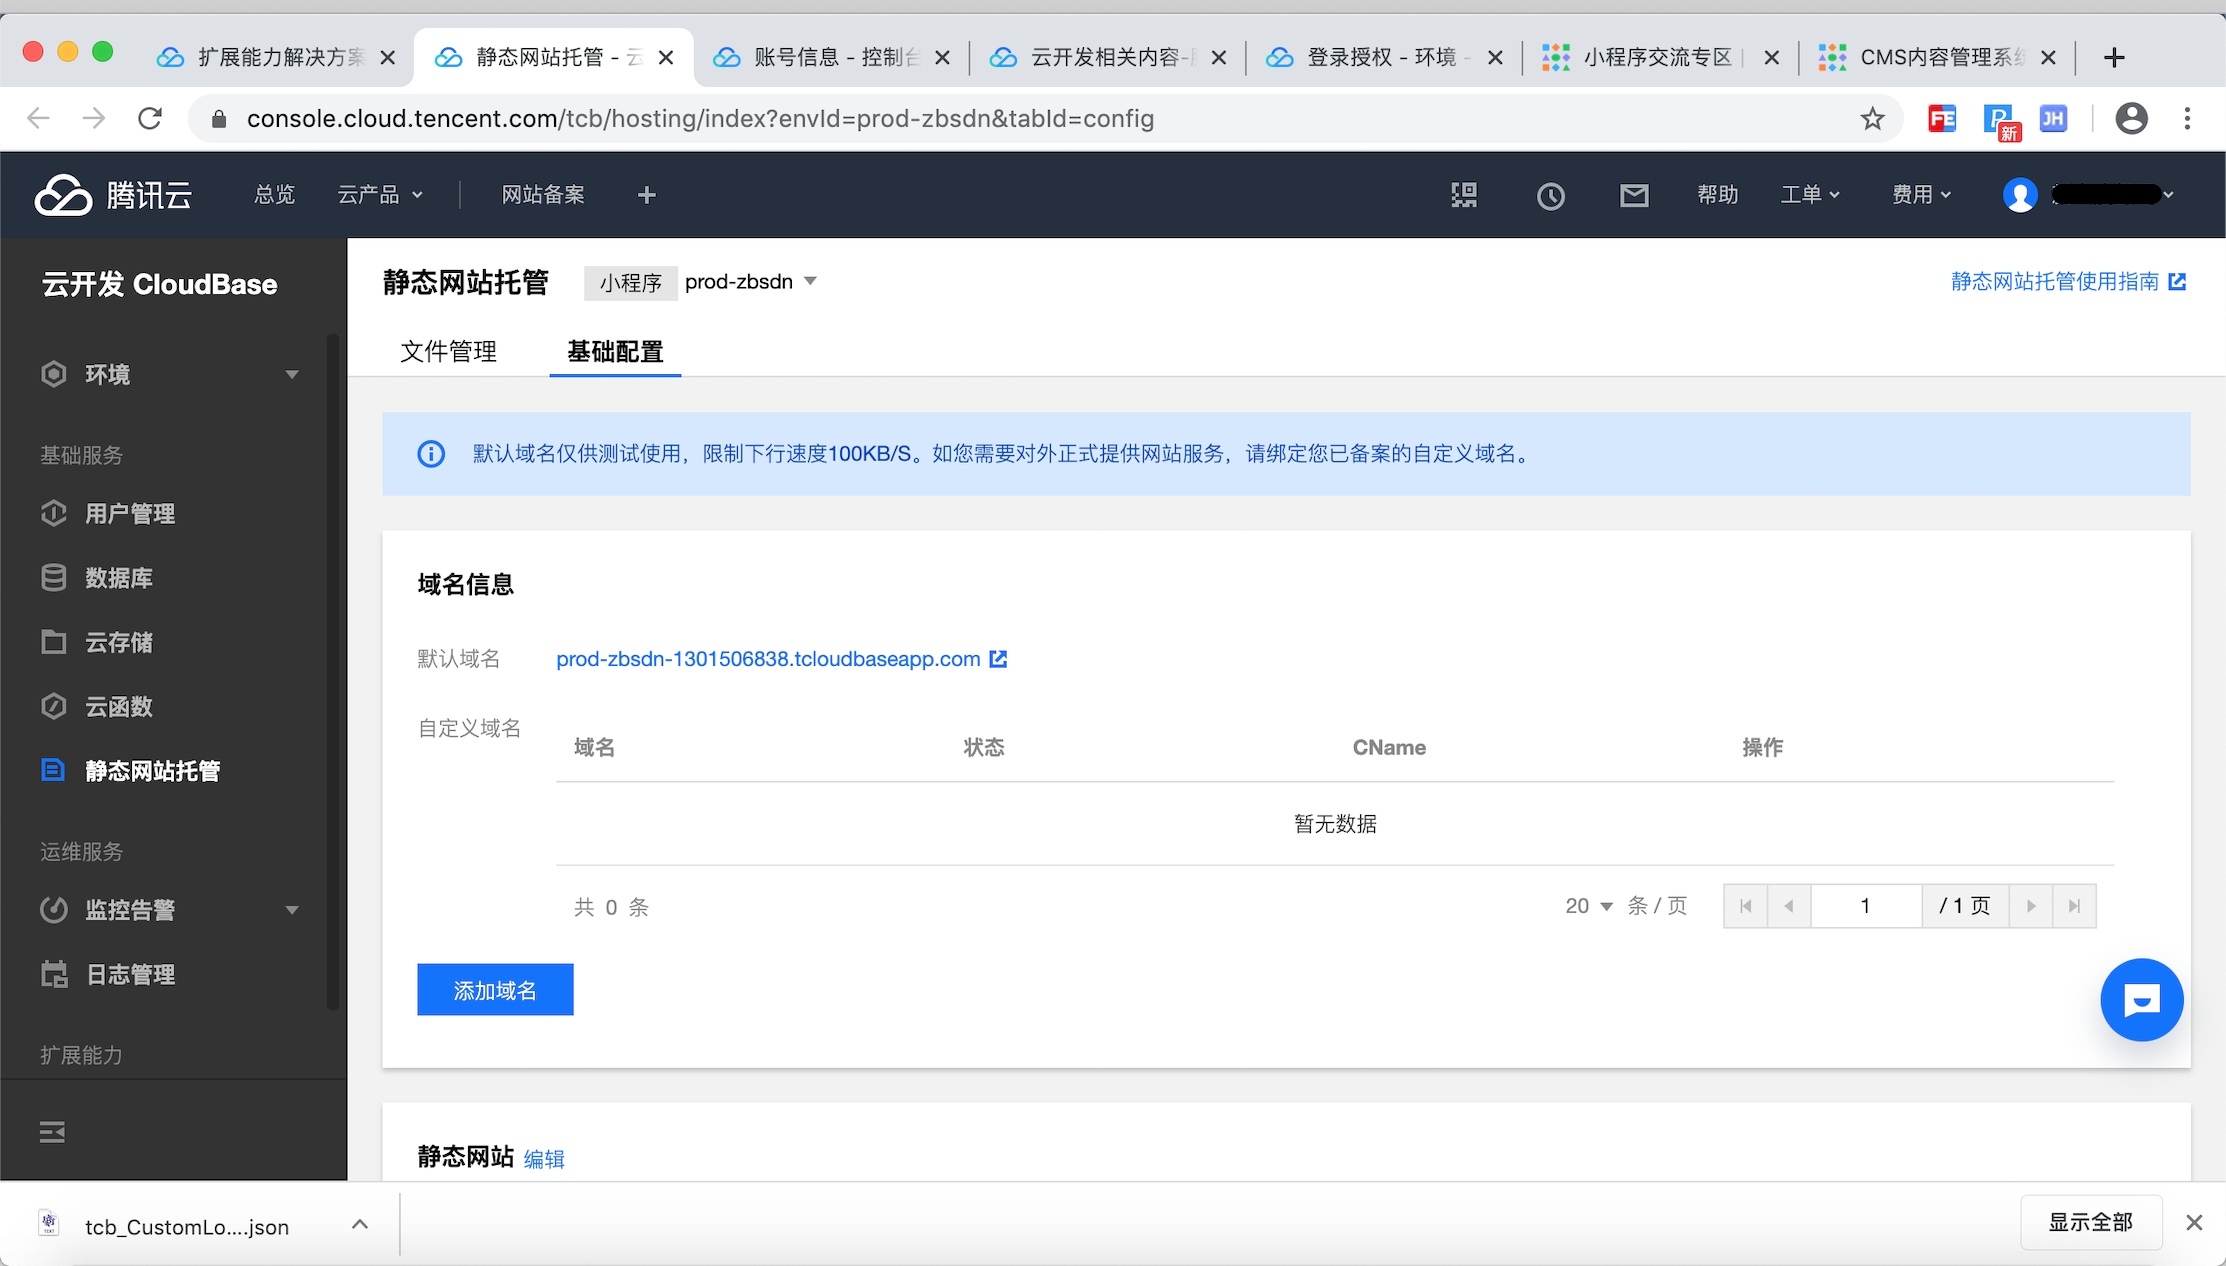This screenshot has width=2226, height=1266.
Task: Bookmark page with the star icon
Action: (1872, 119)
